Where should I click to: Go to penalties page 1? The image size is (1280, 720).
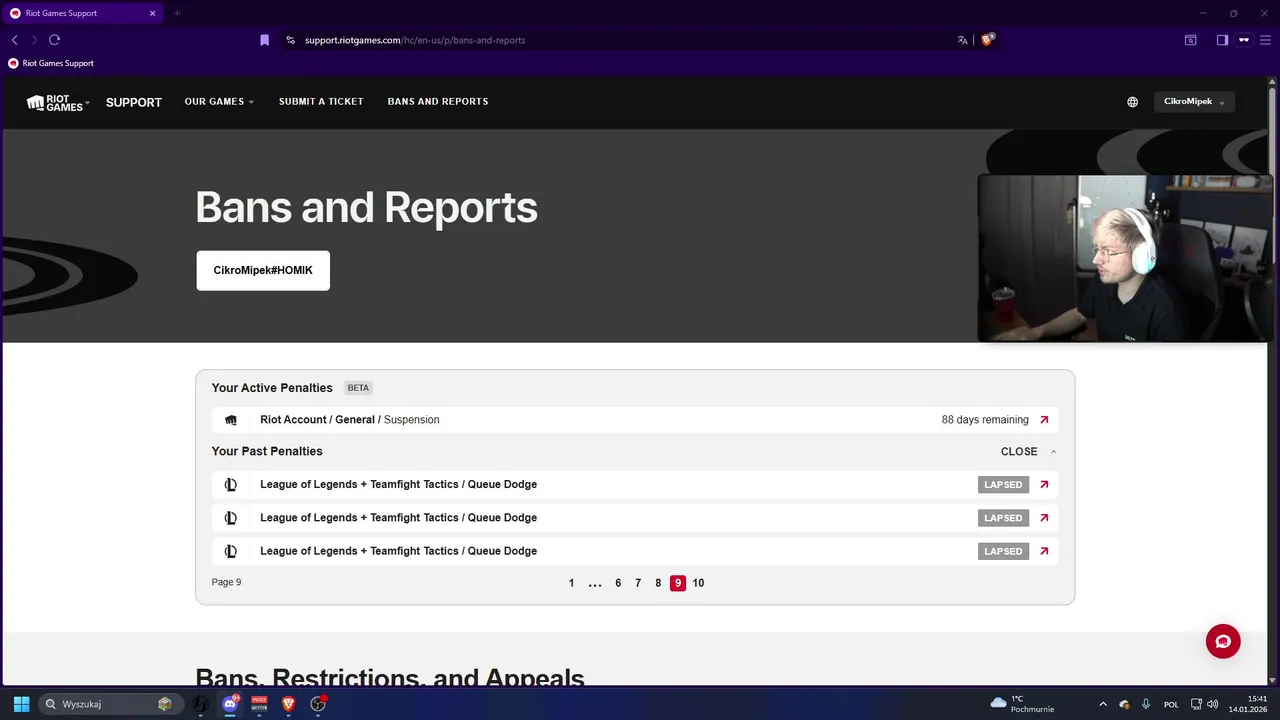(x=571, y=583)
